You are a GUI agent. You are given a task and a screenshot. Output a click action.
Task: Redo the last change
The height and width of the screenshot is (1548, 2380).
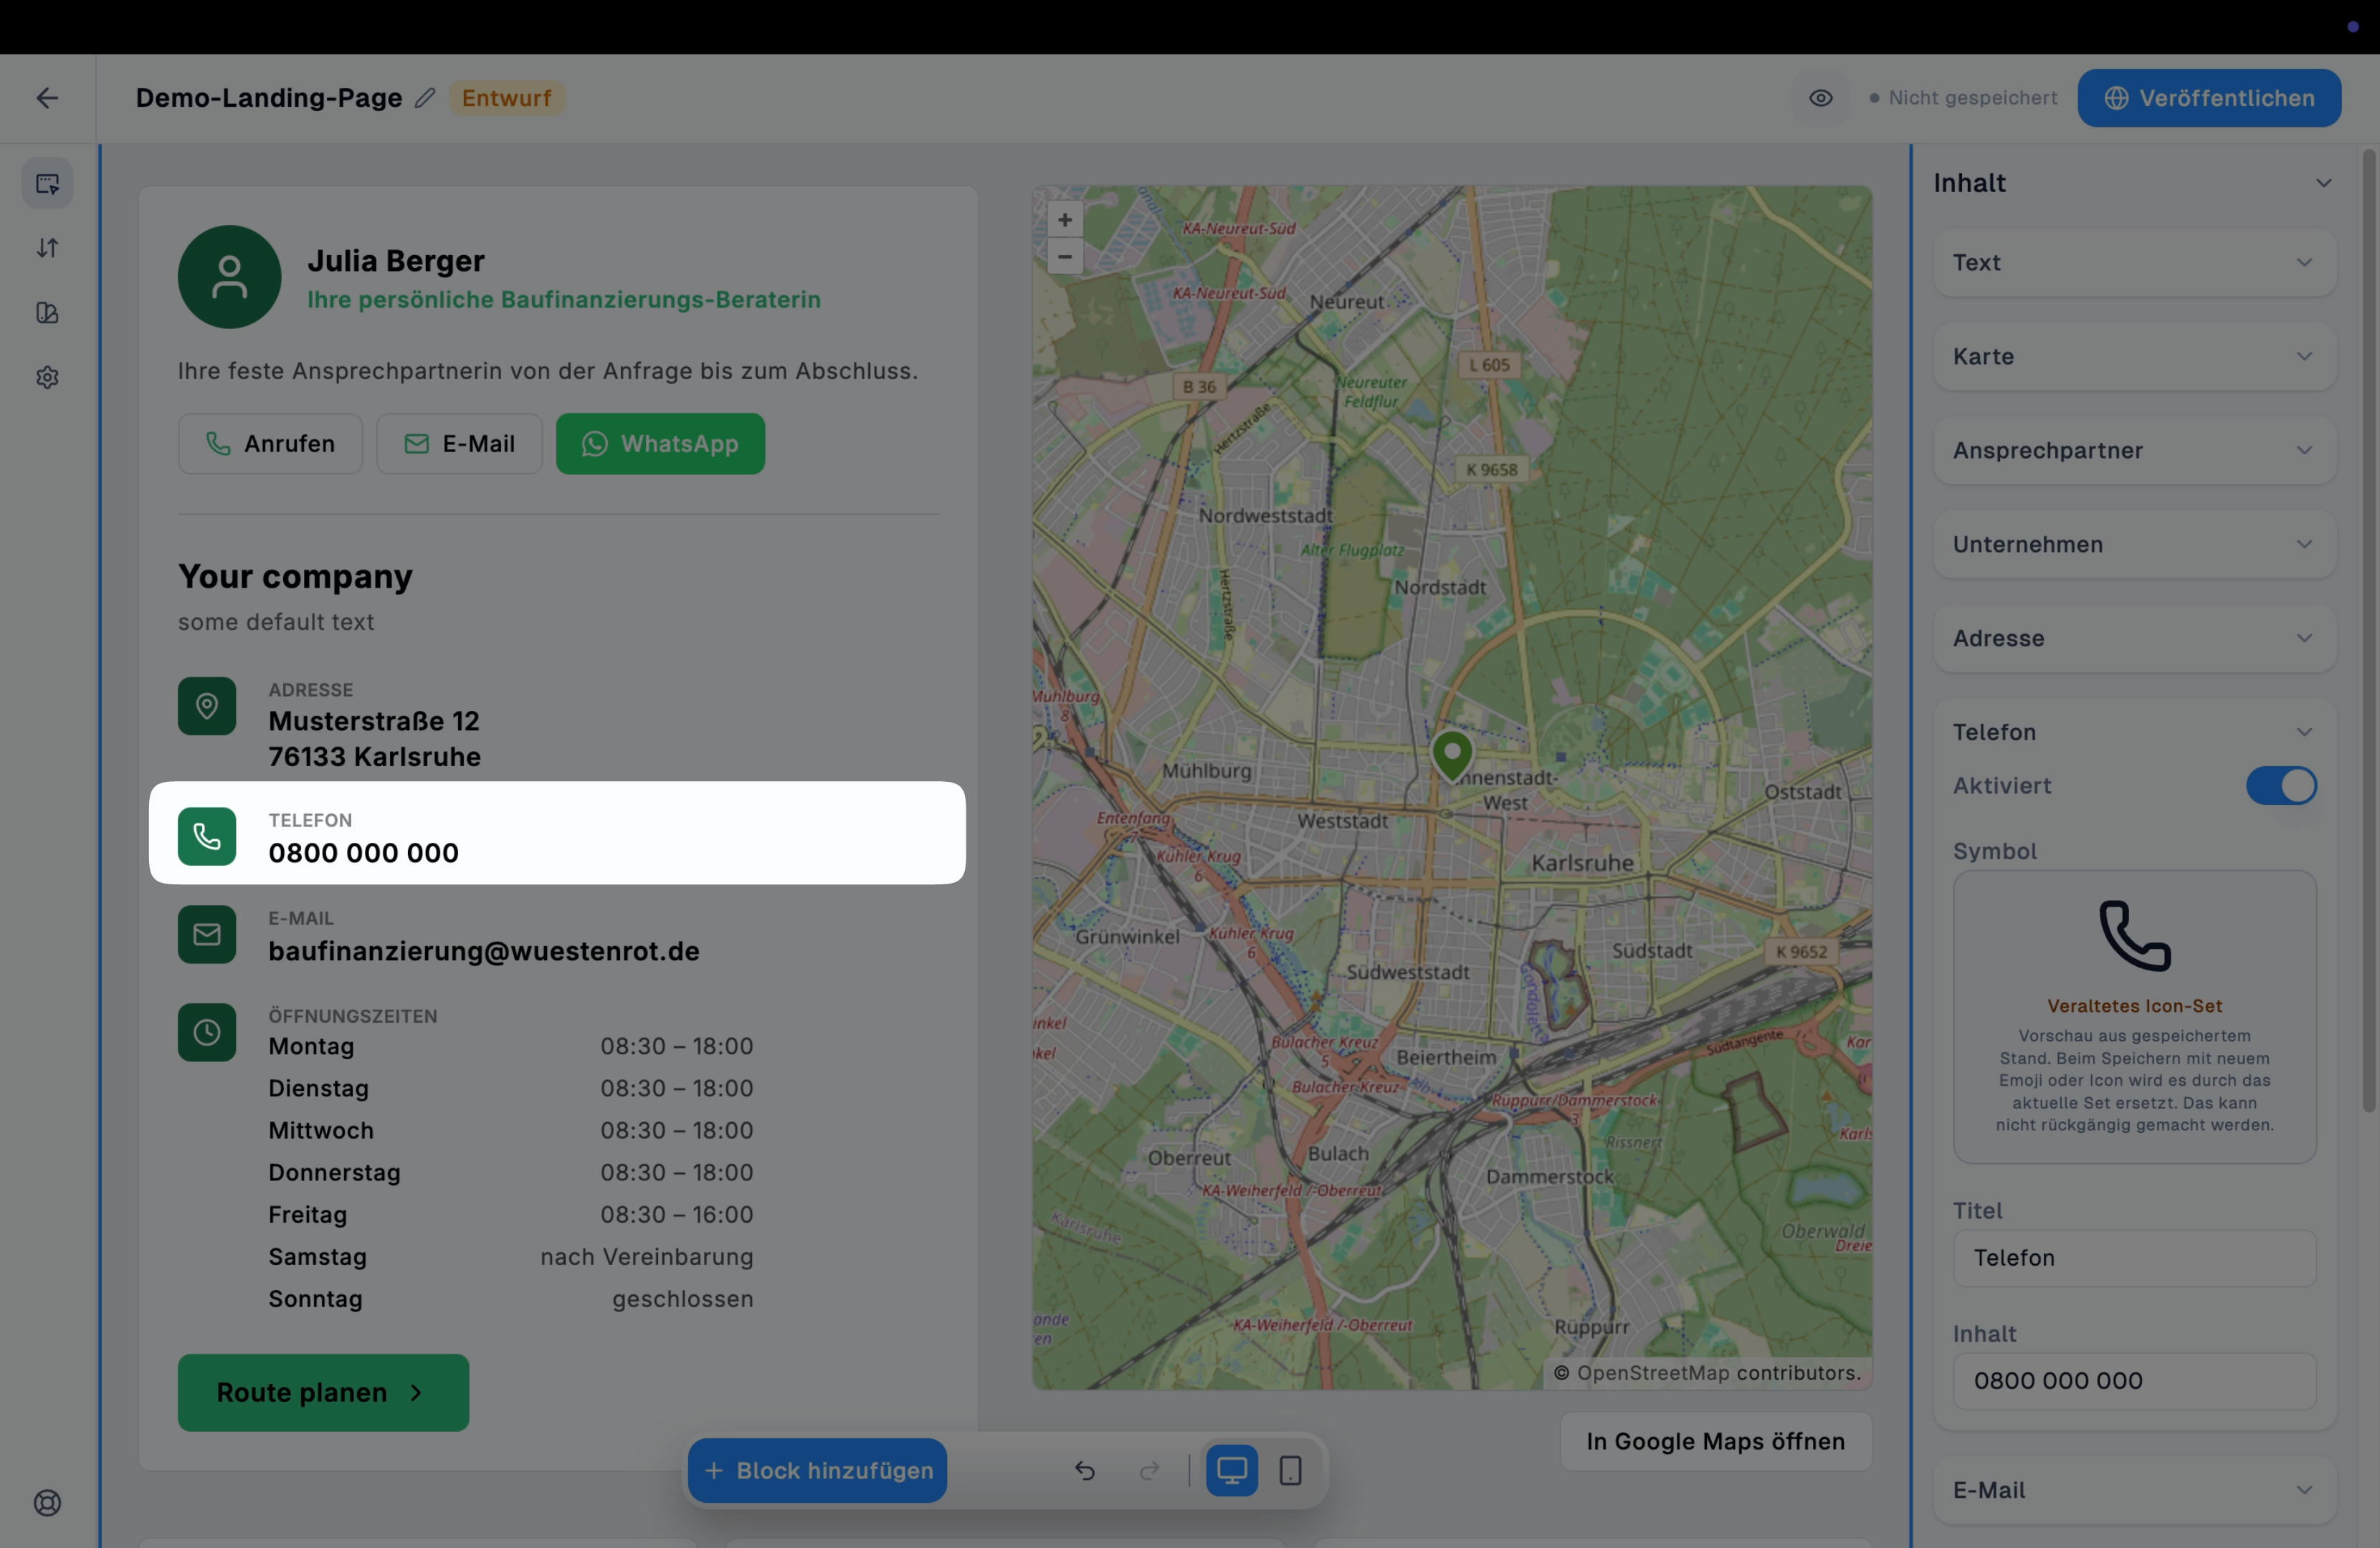[x=1150, y=1471]
